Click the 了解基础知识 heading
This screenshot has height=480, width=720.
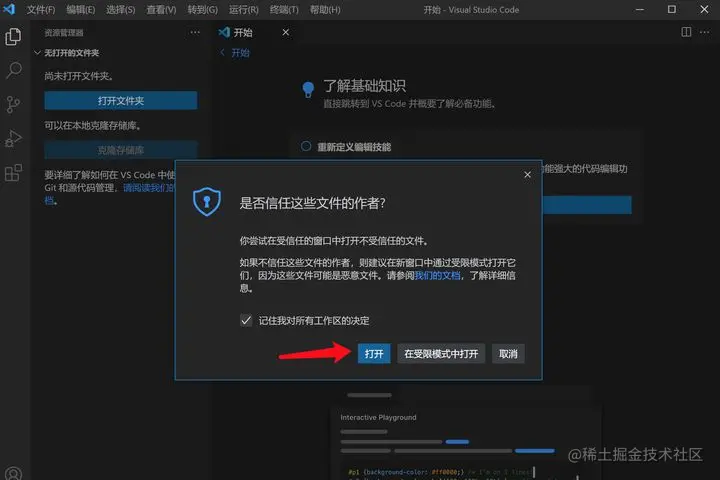364,85
